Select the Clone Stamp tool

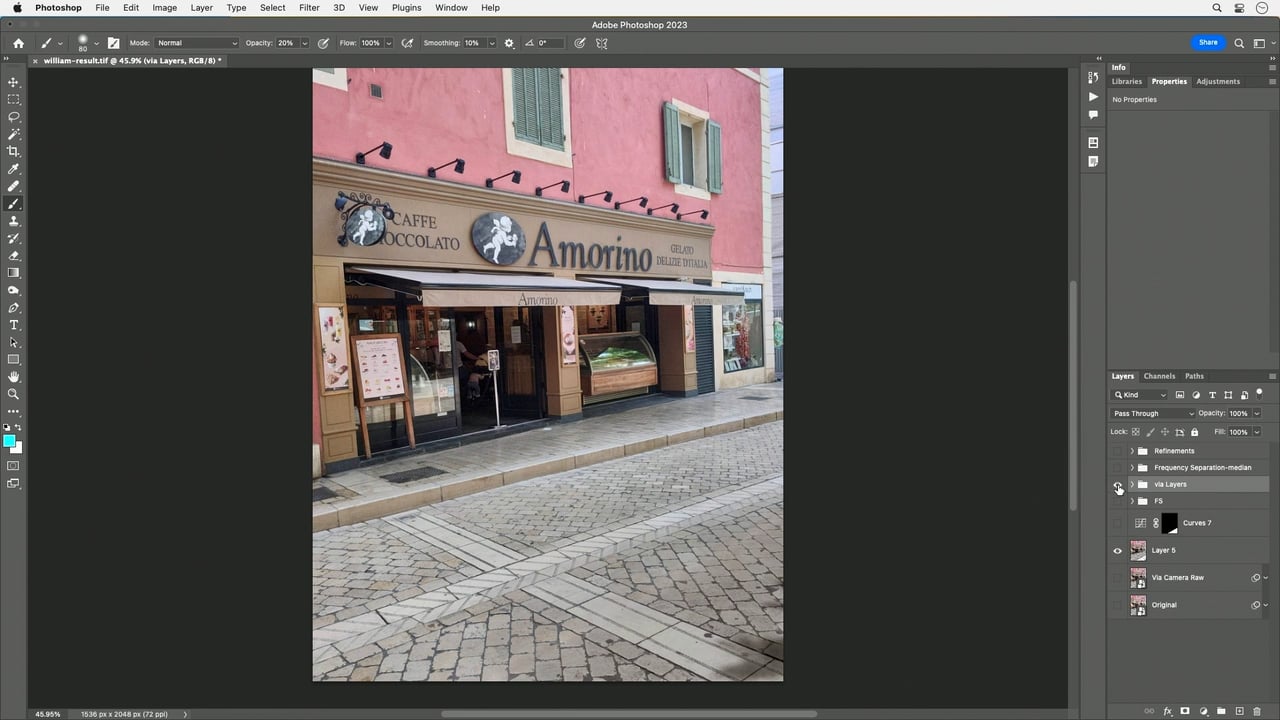click(14, 221)
